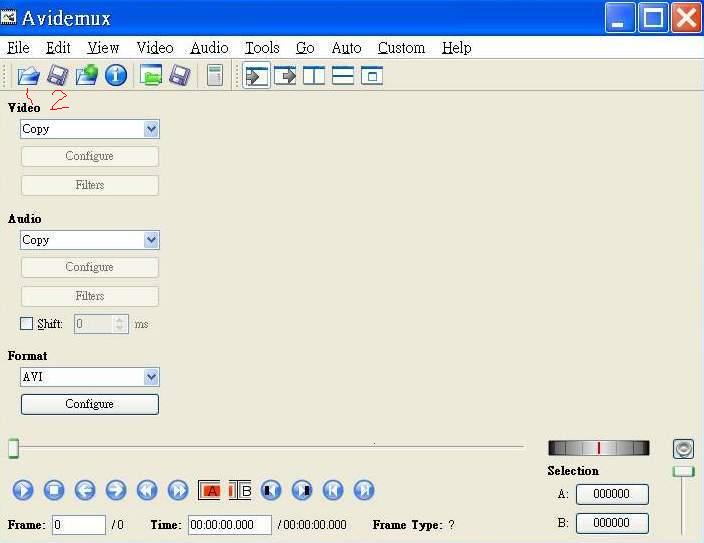This screenshot has height=543, width=704.
Task: Jump to next keyframe
Action: point(178,490)
